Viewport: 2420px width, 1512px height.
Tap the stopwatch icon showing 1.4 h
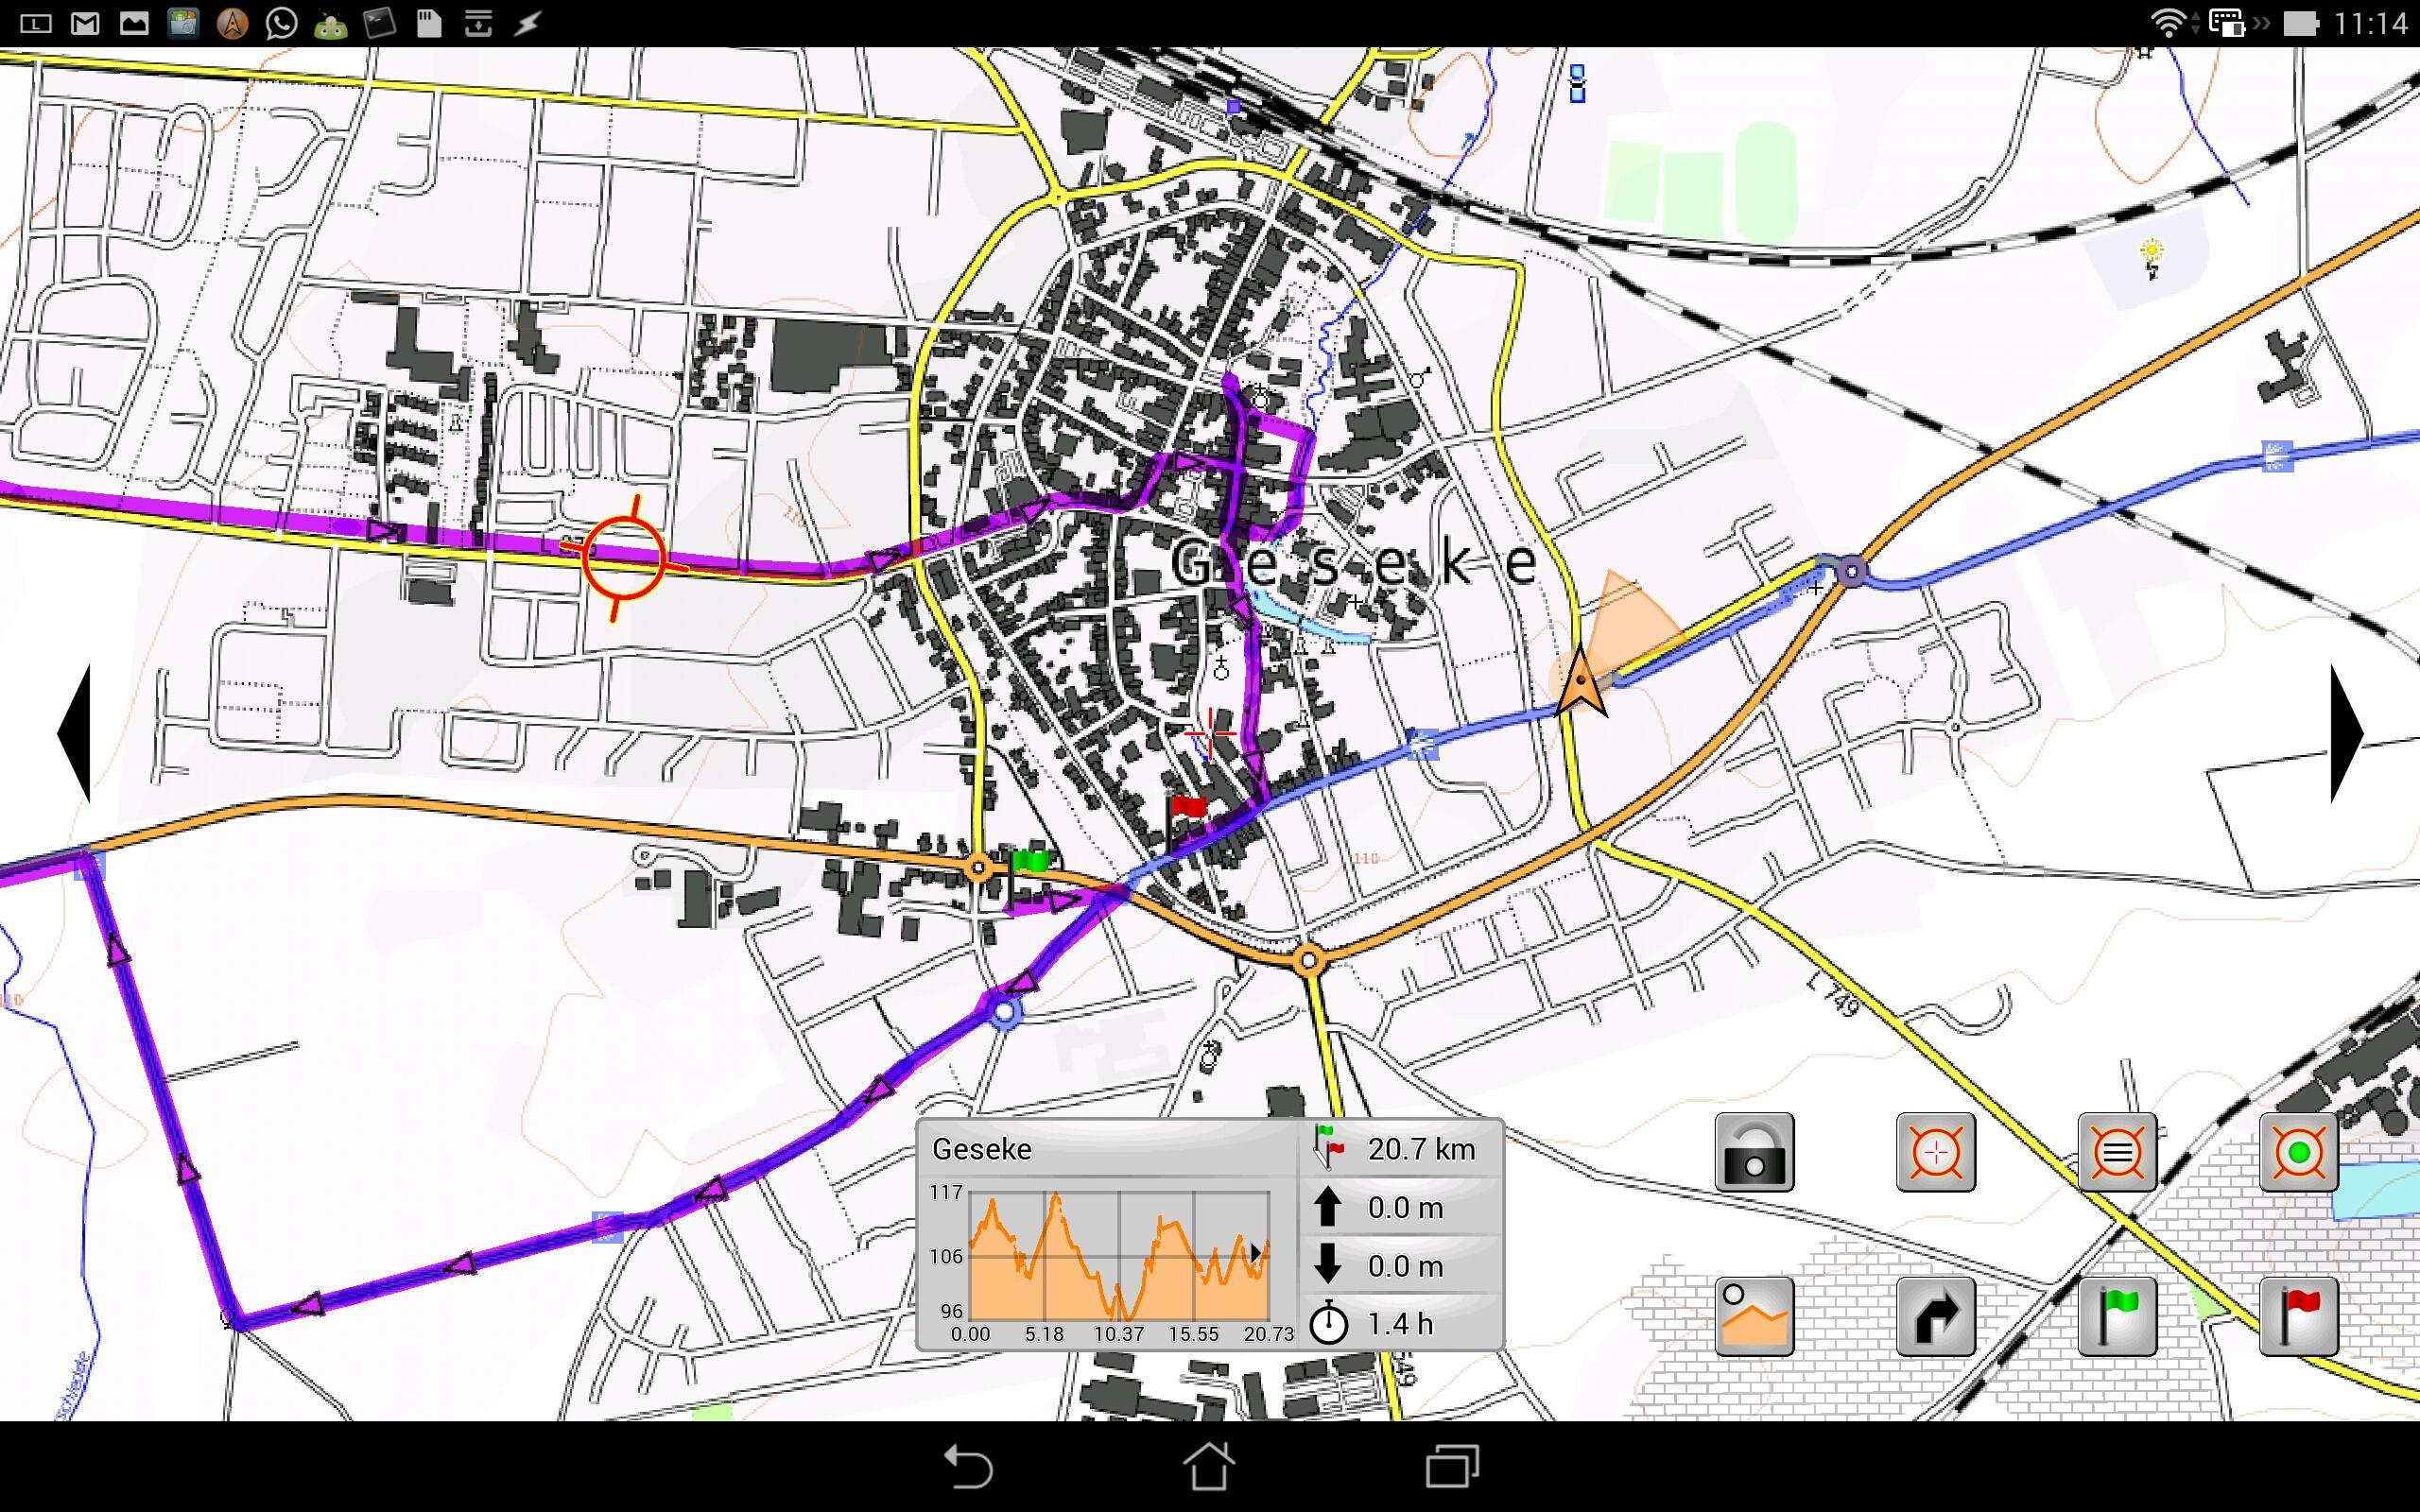tap(1330, 1323)
